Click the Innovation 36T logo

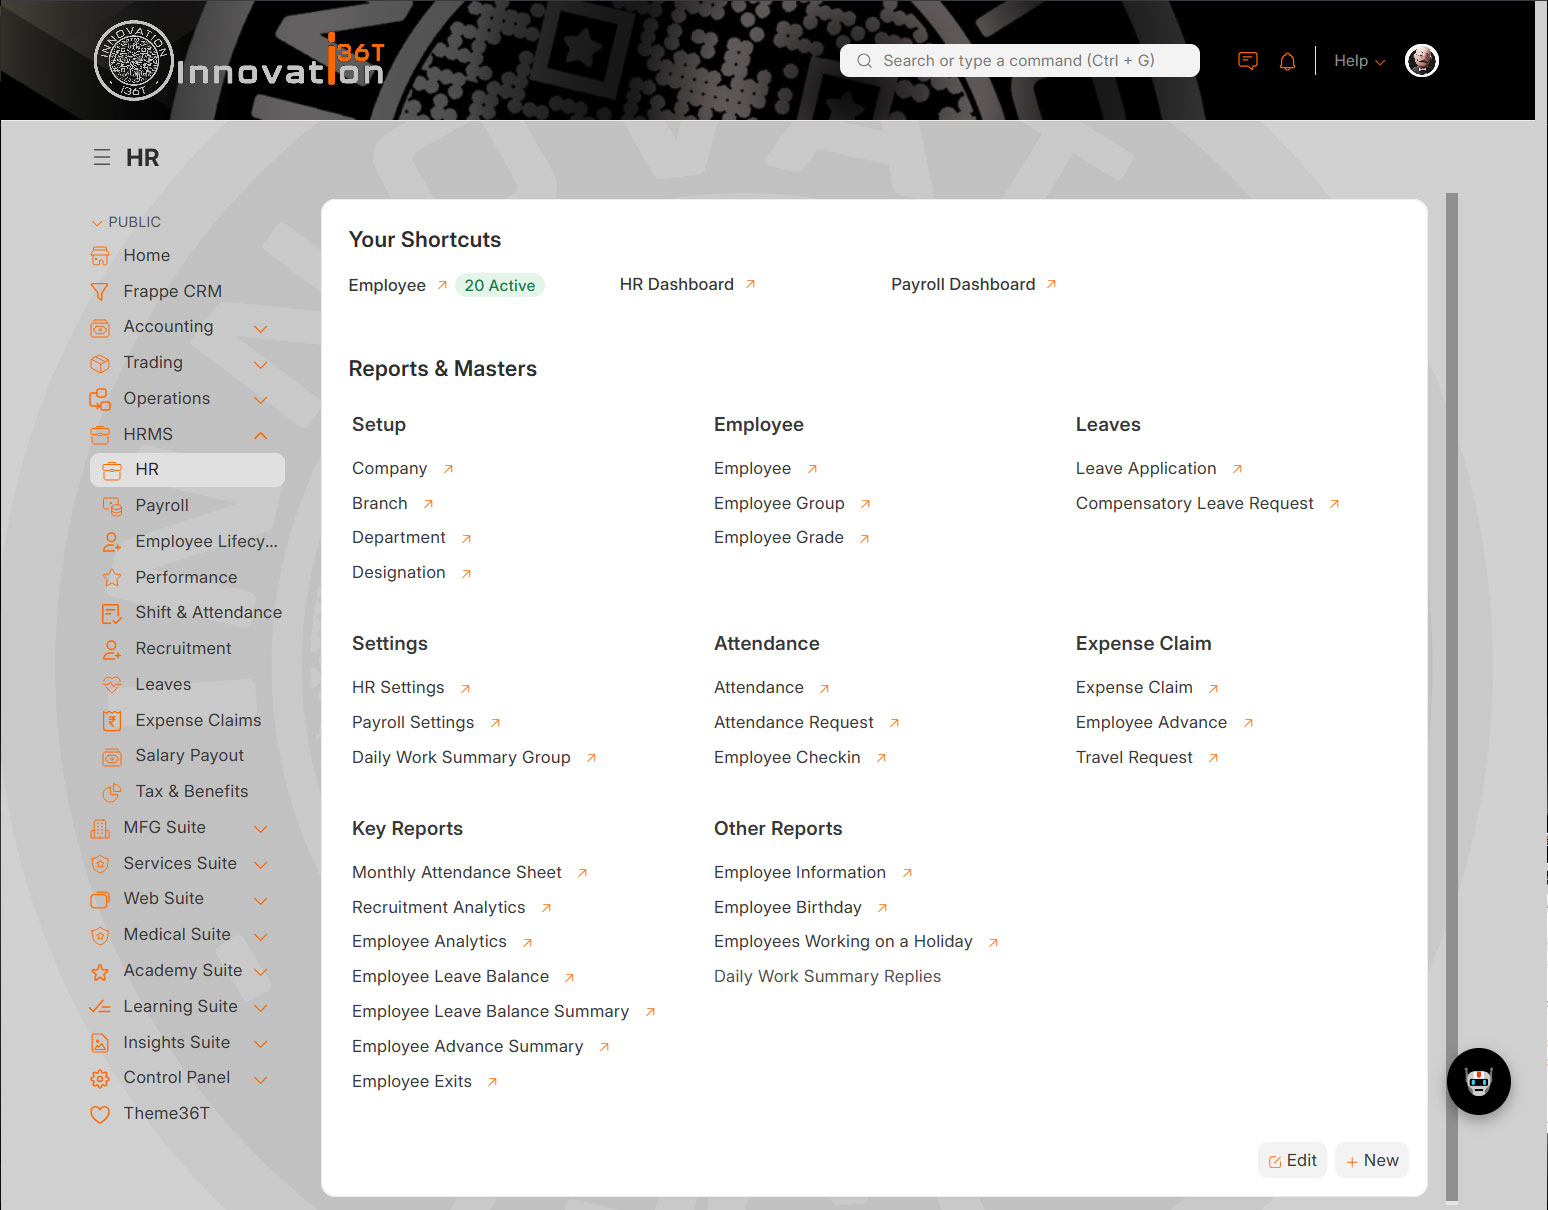click(239, 62)
